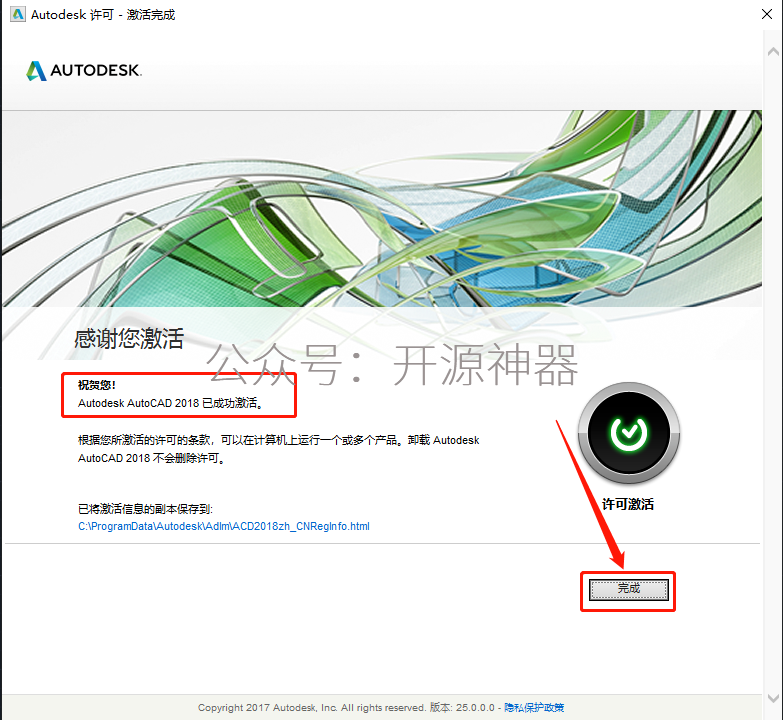This screenshot has width=783, height=720.
Task: Click the 'AutoCAD 2018 不会删除许可' text line
Action: point(152,458)
